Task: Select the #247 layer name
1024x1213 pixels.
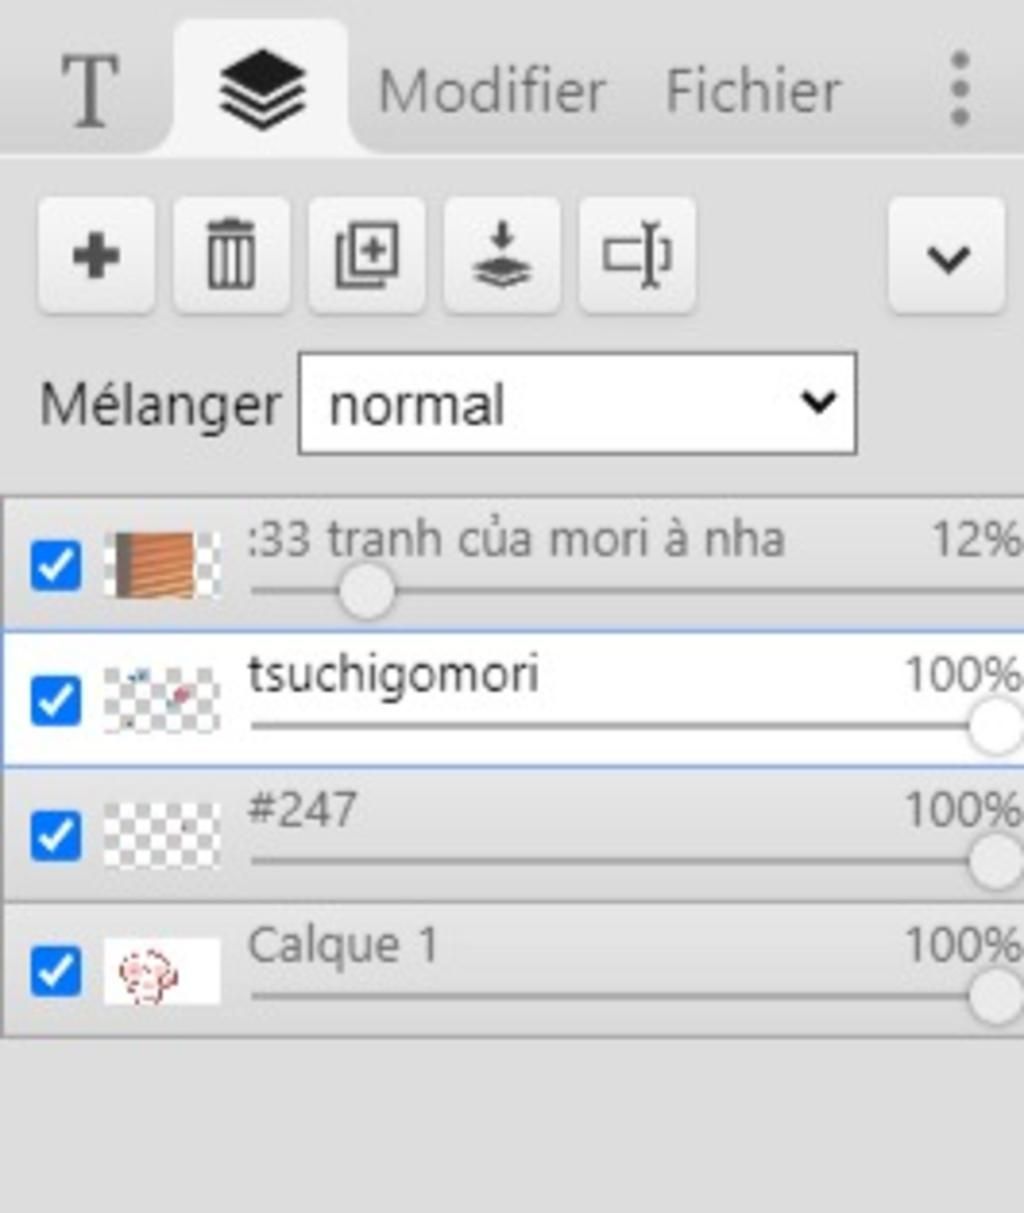Action: pos(301,809)
